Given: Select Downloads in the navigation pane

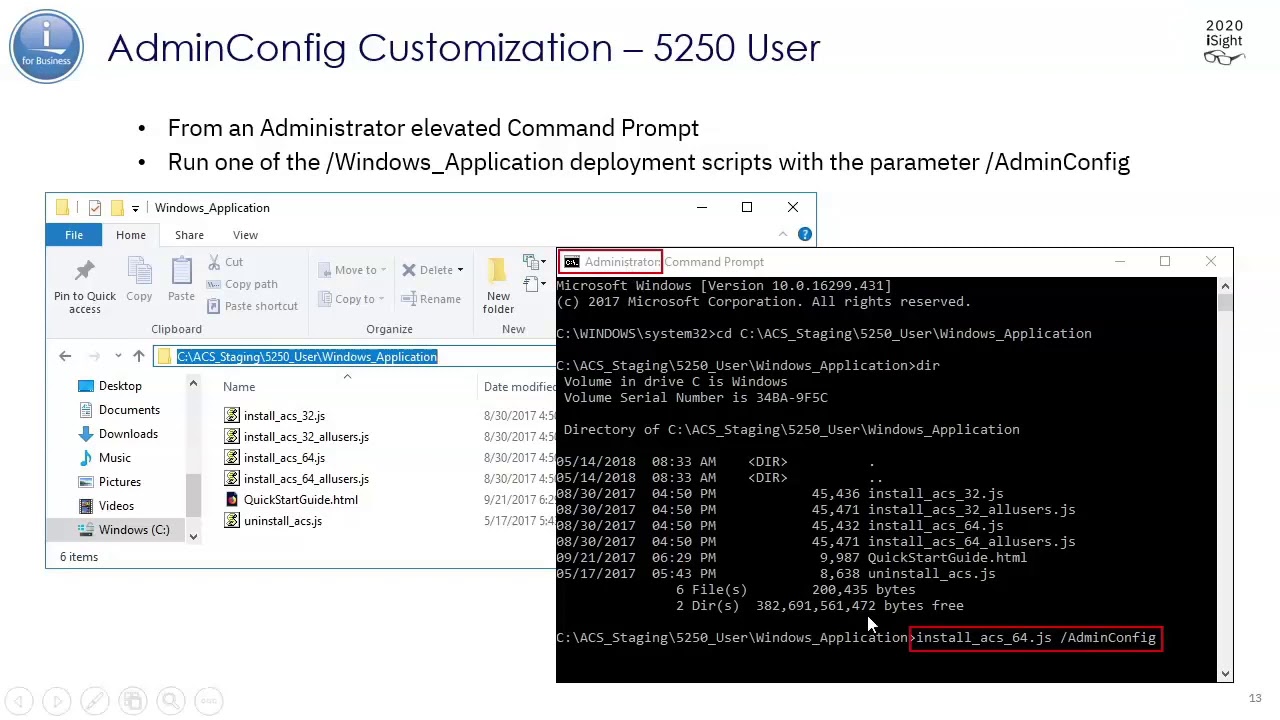Looking at the screenshot, I should (128, 434).
